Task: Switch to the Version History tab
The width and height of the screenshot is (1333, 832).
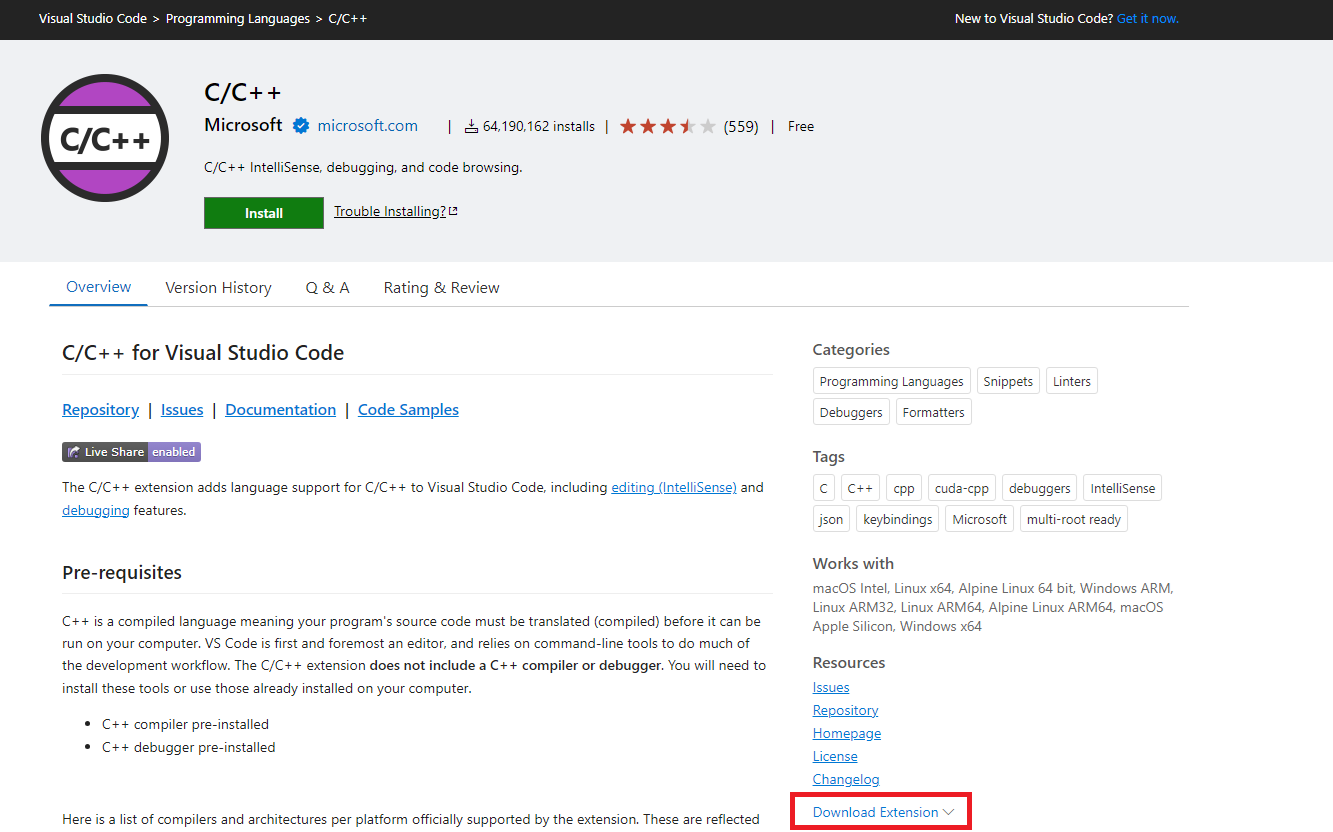Action: coord(218,288)
